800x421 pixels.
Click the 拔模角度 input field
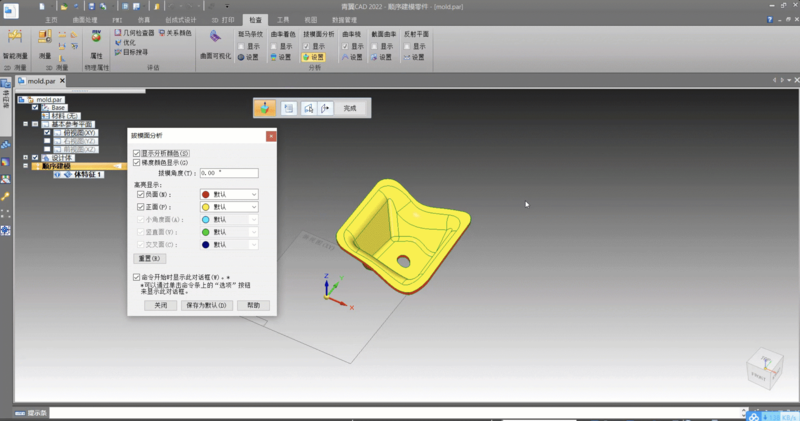(228, 173)
